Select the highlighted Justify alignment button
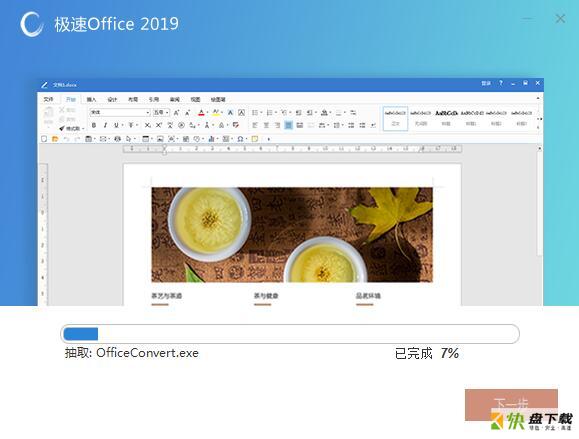This screenshot has width=579, height=439. tap(288, 126)
